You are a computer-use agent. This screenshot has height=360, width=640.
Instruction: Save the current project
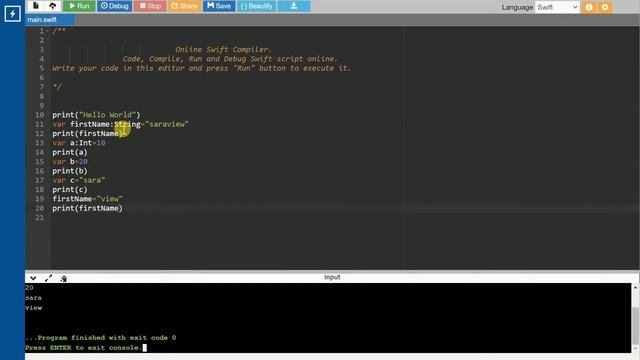click(x=219, y=6)
